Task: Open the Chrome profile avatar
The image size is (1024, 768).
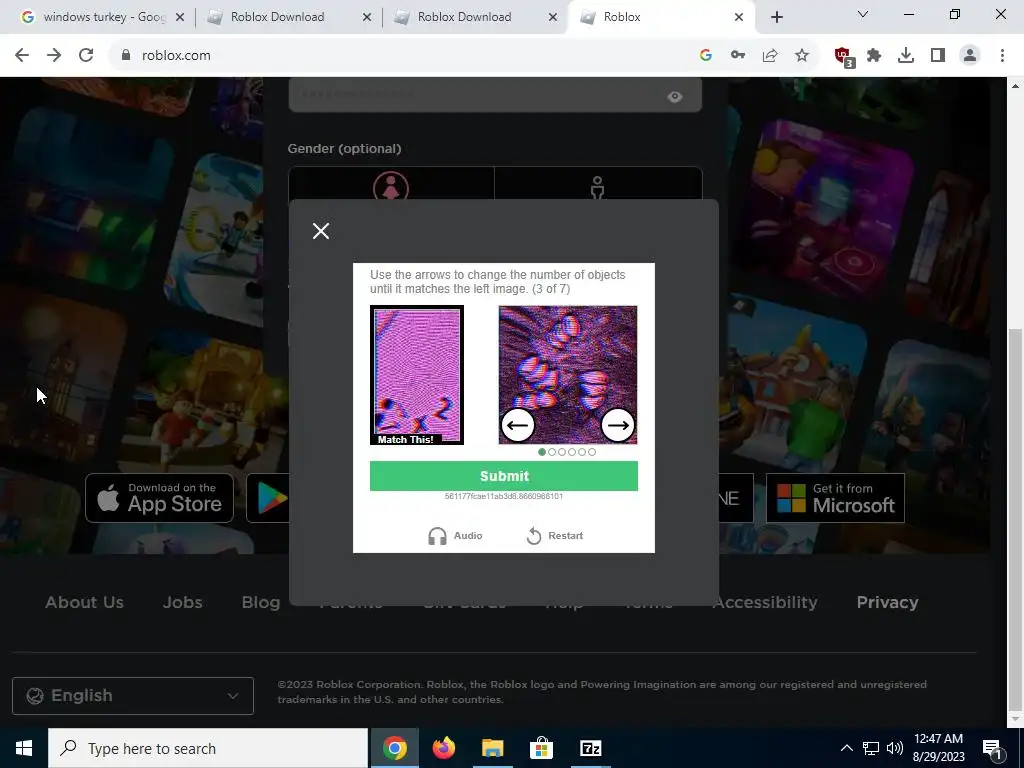Action: coord(970,56)
